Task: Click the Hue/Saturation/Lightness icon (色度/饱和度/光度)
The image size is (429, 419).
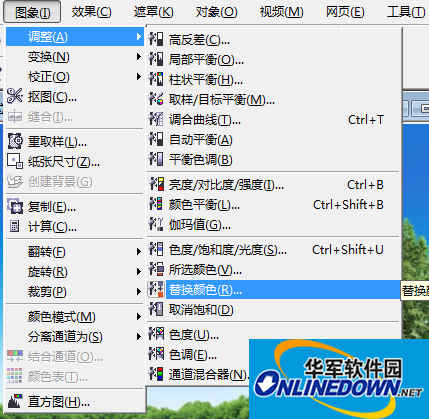Action: 156,249
